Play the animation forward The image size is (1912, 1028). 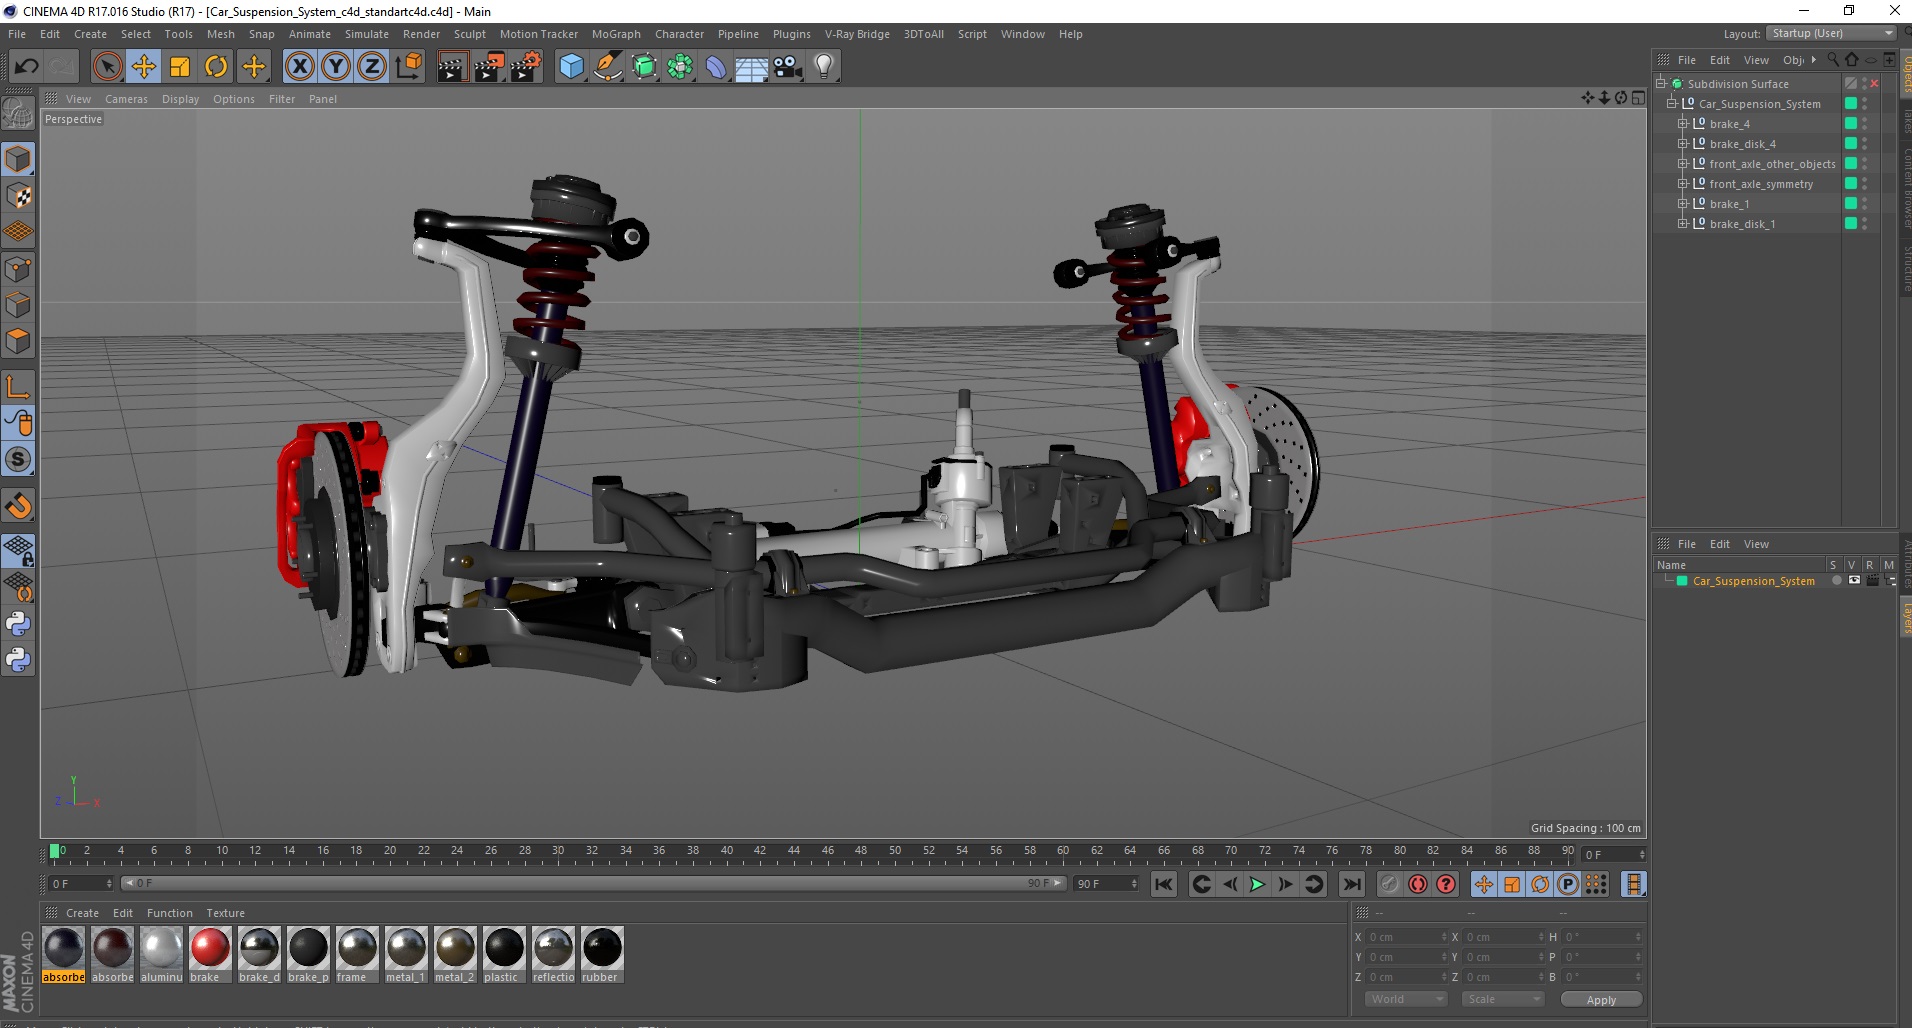[x=1257, y=884]
